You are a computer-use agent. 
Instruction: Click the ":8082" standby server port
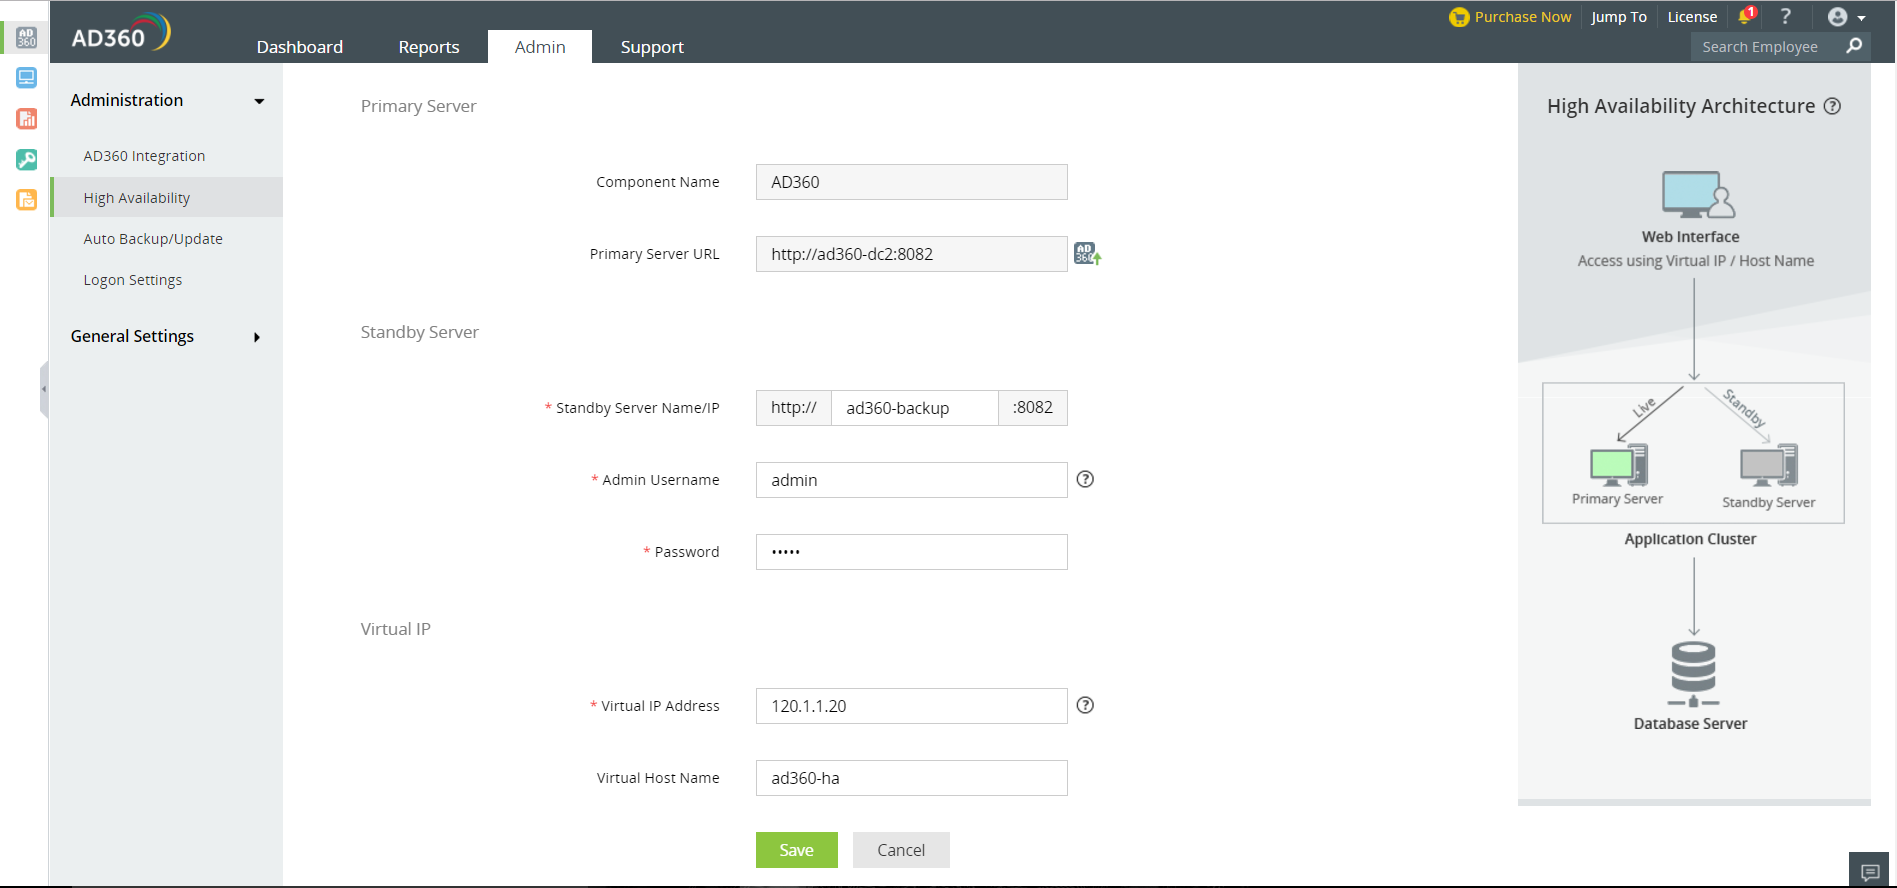pyautogui.click(x=1033, y=408)
